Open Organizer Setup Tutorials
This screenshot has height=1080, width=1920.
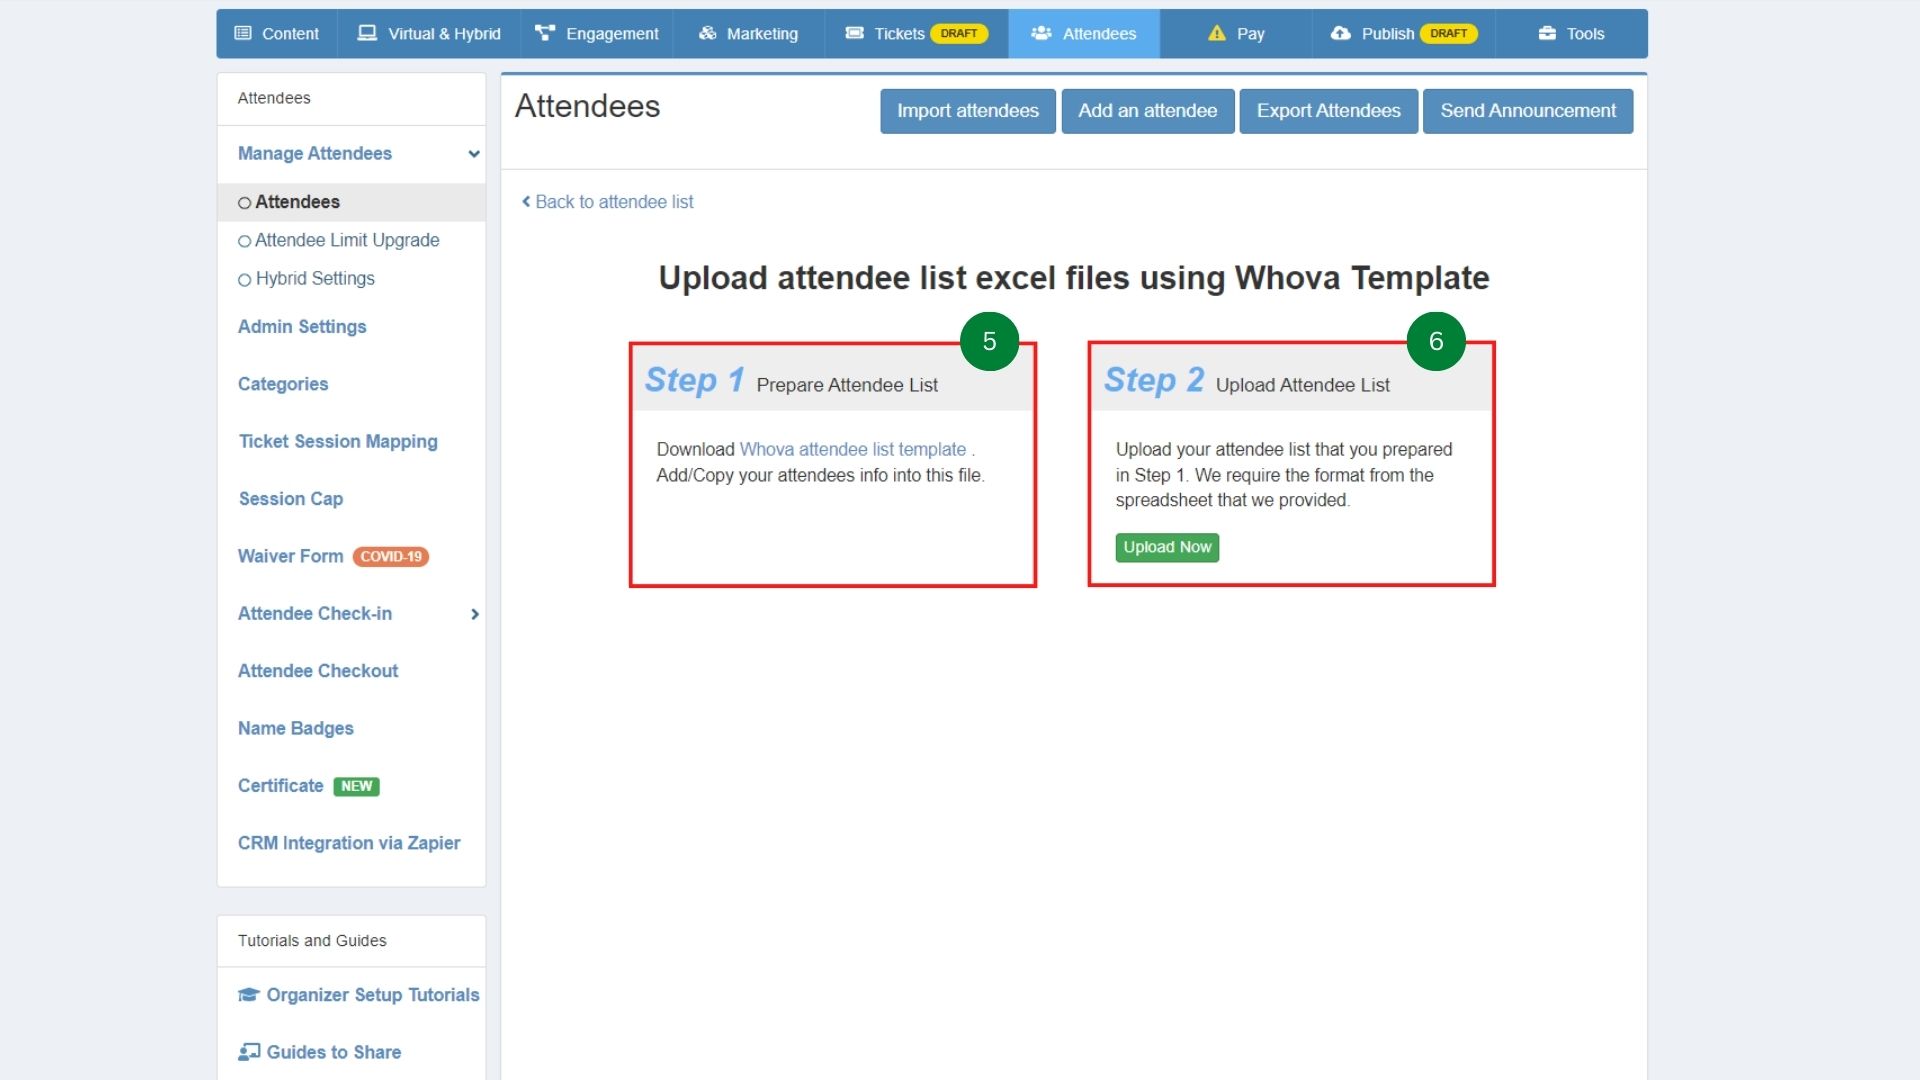click(373, 995)
